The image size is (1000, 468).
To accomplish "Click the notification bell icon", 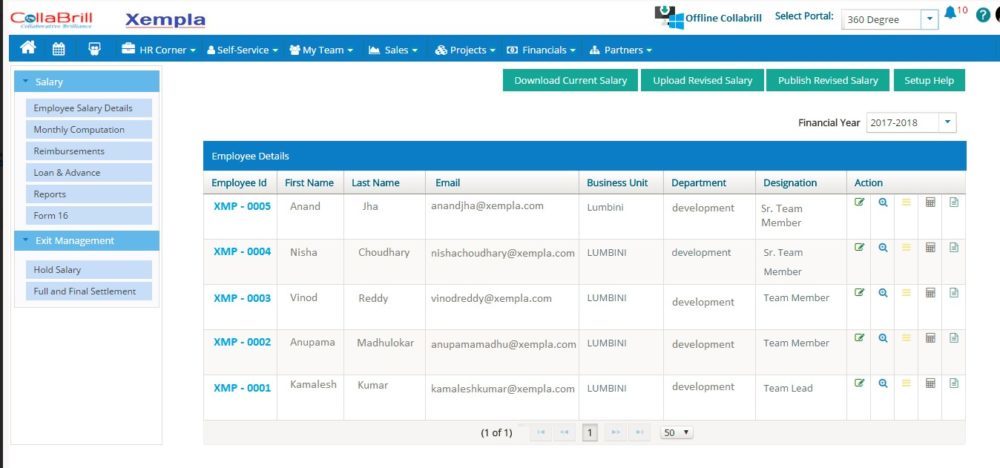I will pos(950,15).
